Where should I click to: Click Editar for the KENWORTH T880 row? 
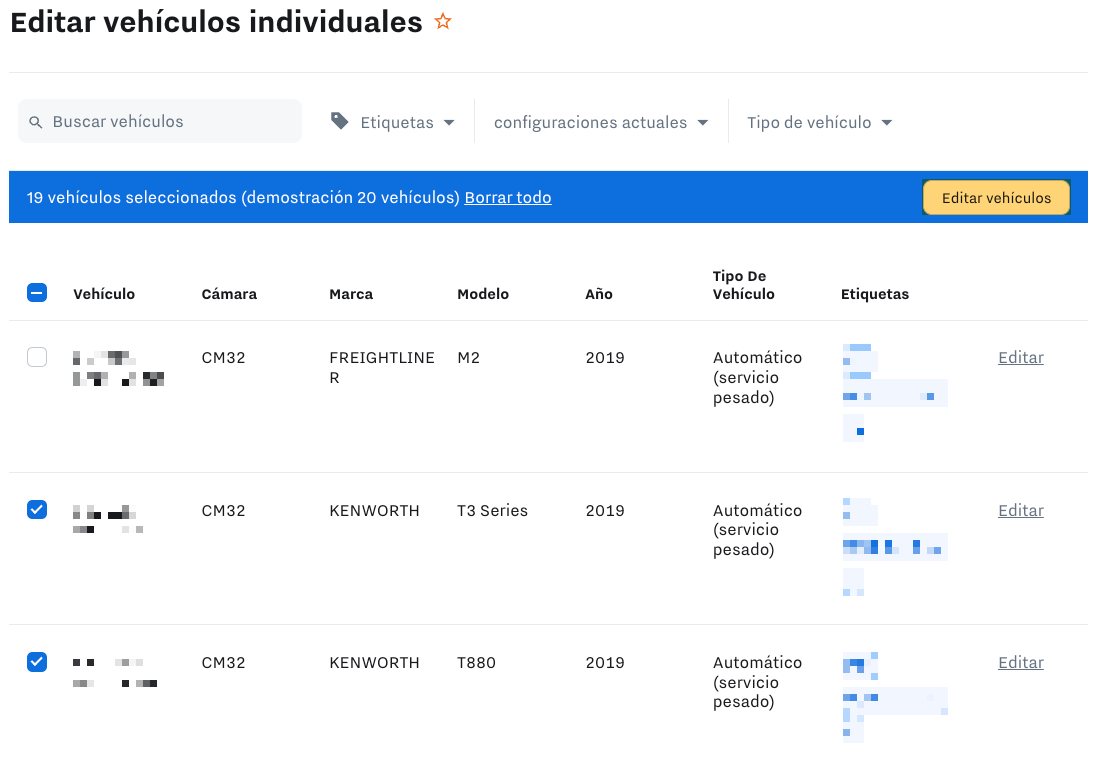coord(1020,662)
